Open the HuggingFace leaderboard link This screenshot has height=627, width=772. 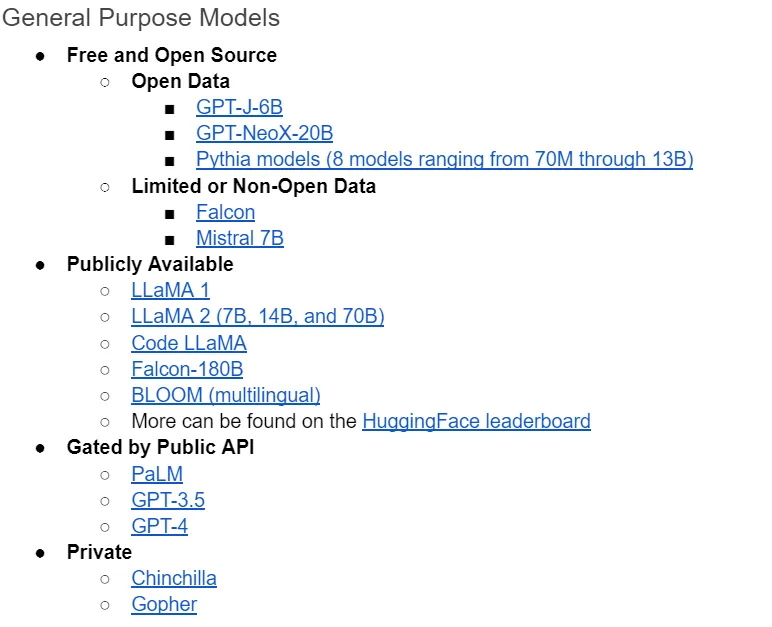point(477,422)
